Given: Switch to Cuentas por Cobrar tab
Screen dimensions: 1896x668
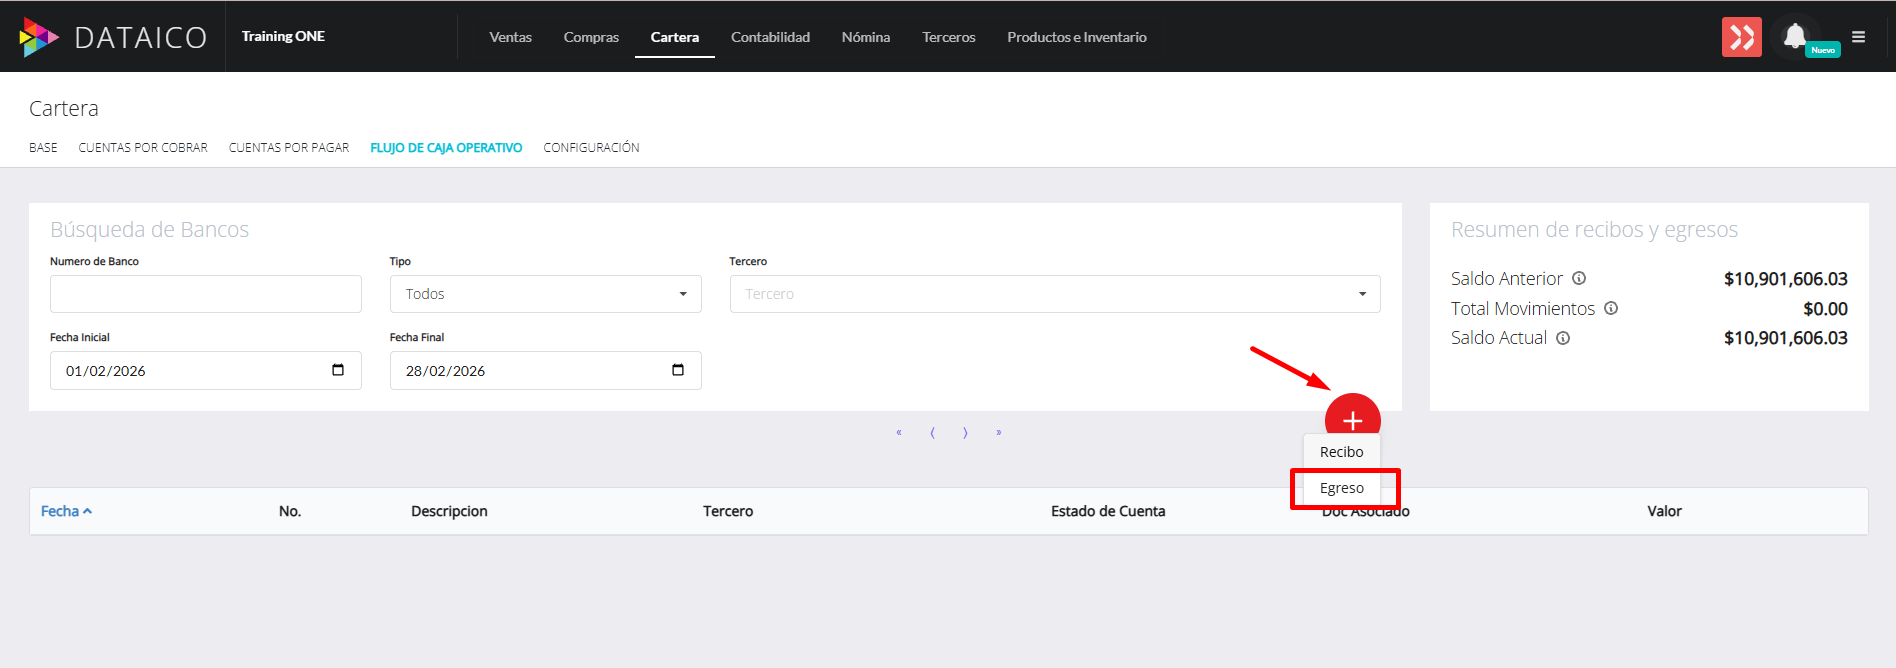Looking at the screenshot, I should click(x=143, y=147).
